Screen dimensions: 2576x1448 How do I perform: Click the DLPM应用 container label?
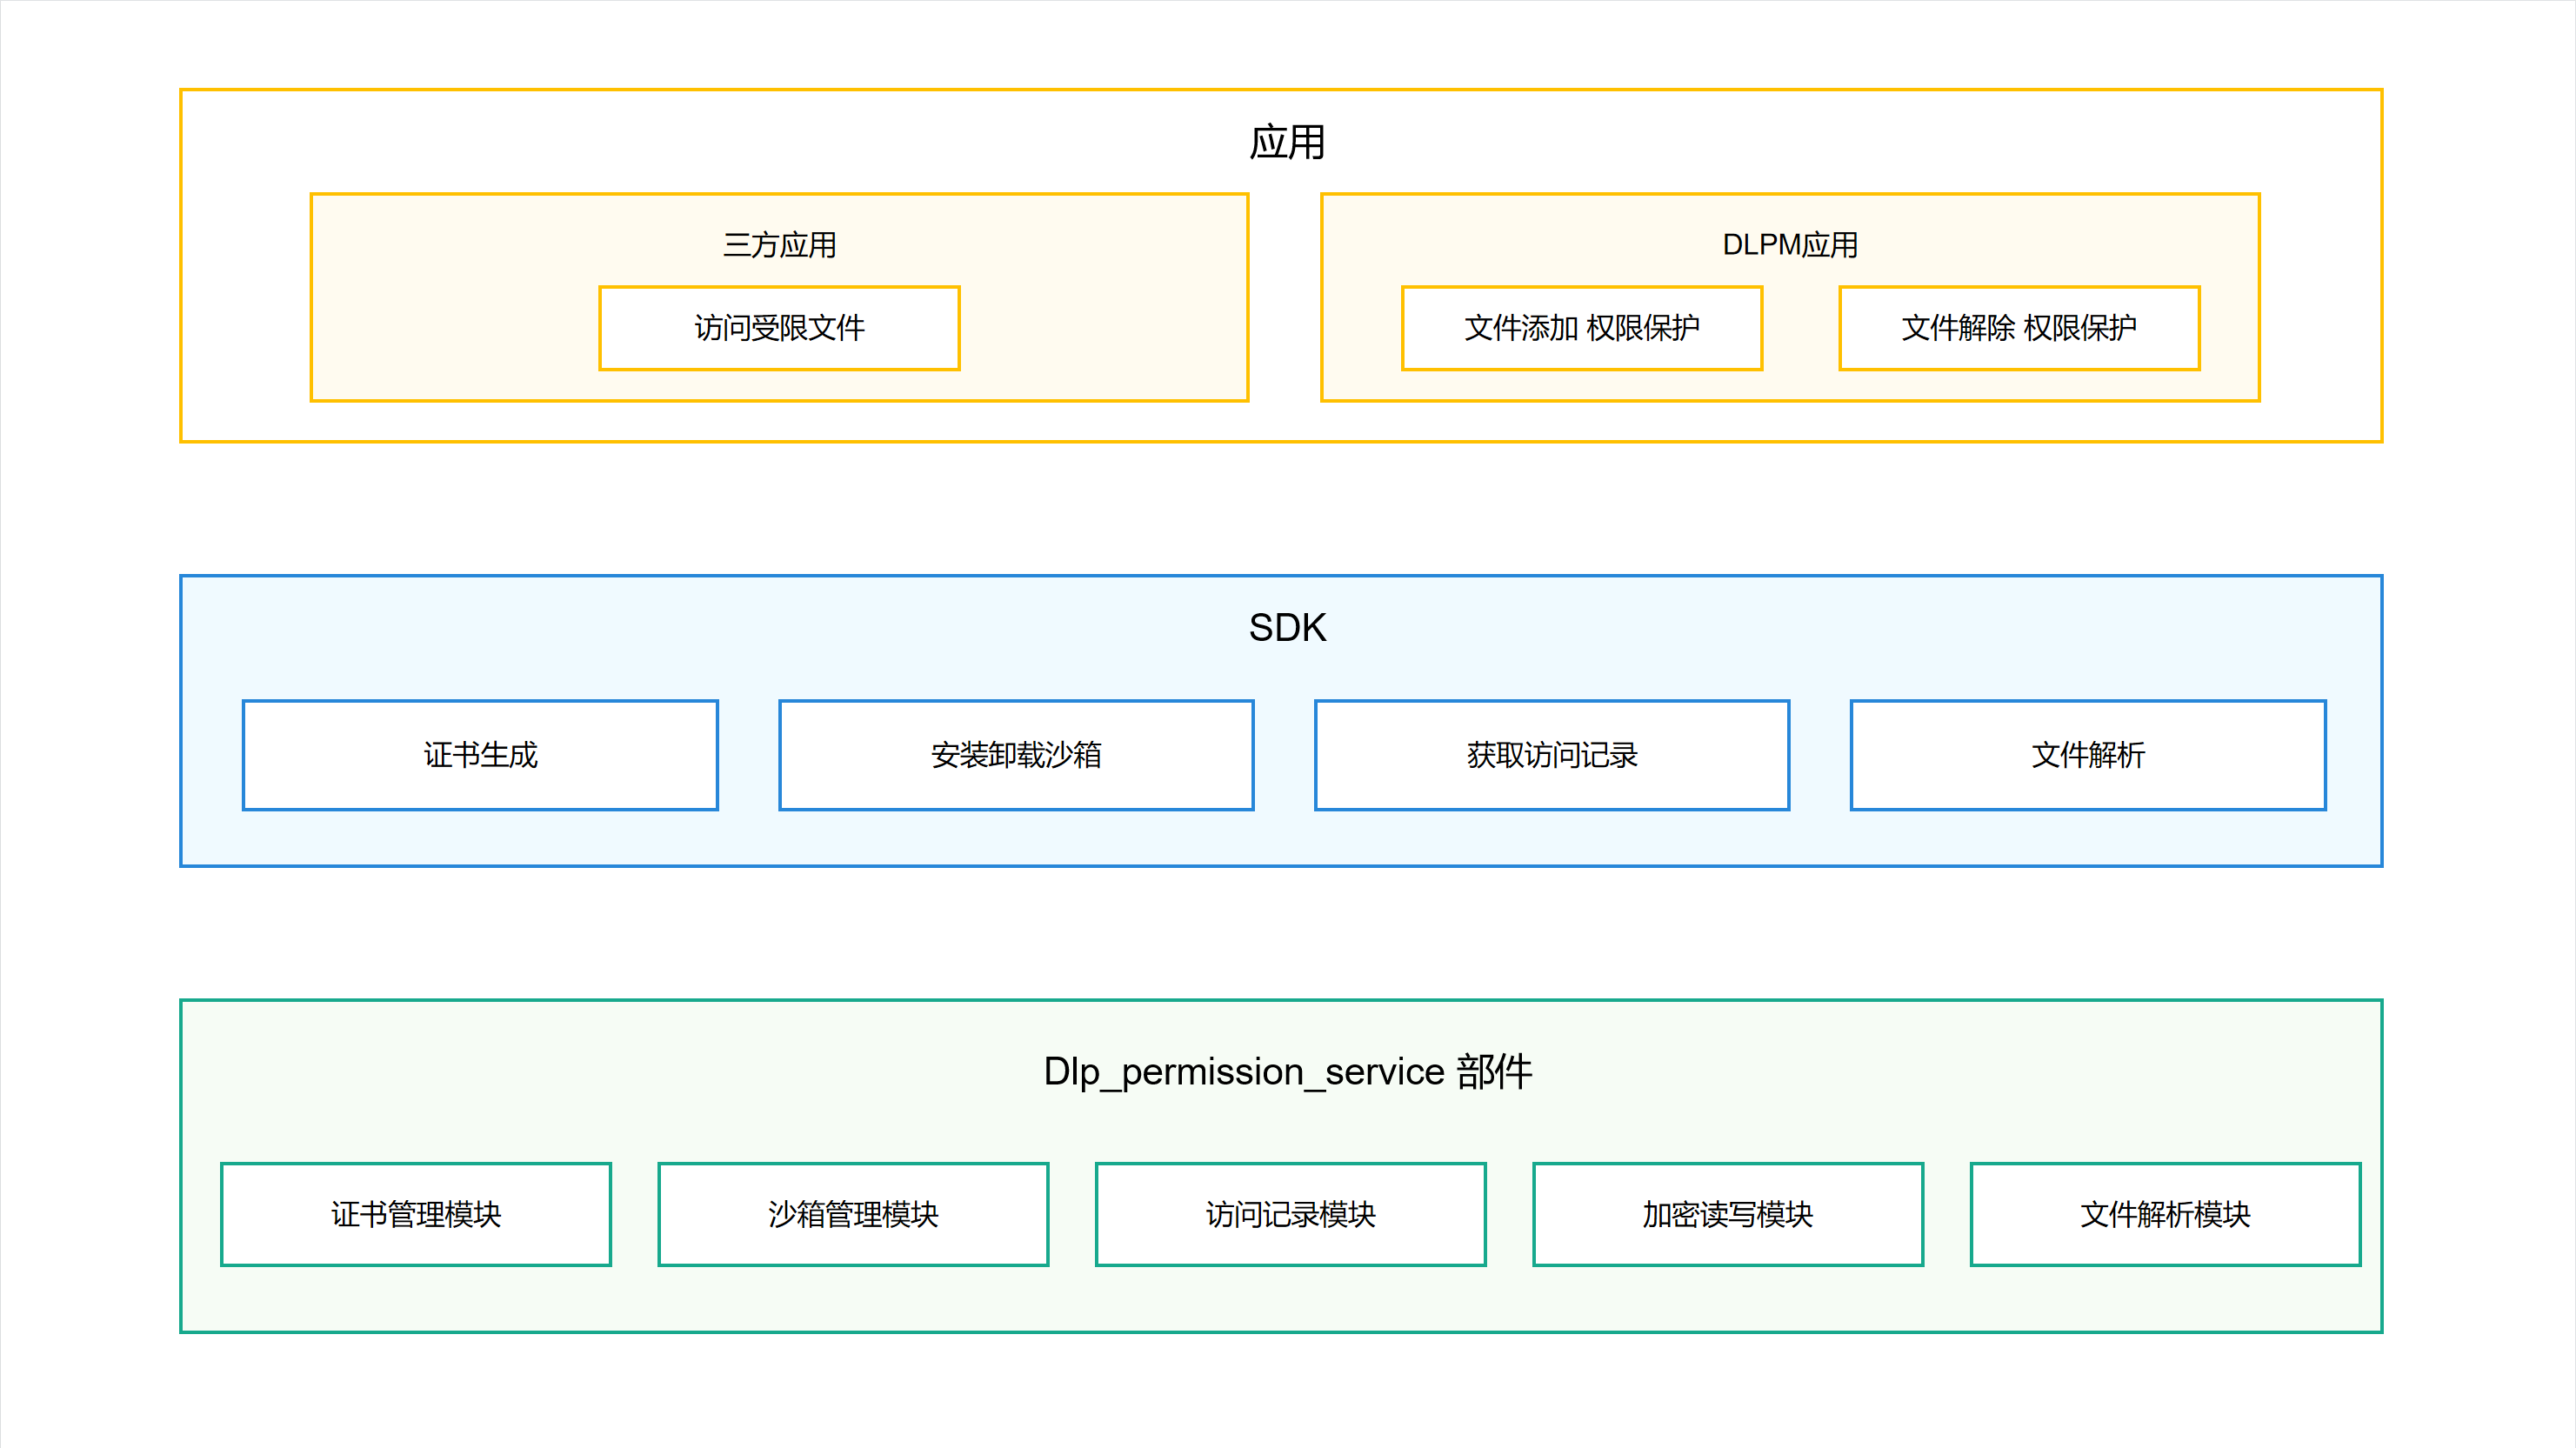pos(1789,245)
